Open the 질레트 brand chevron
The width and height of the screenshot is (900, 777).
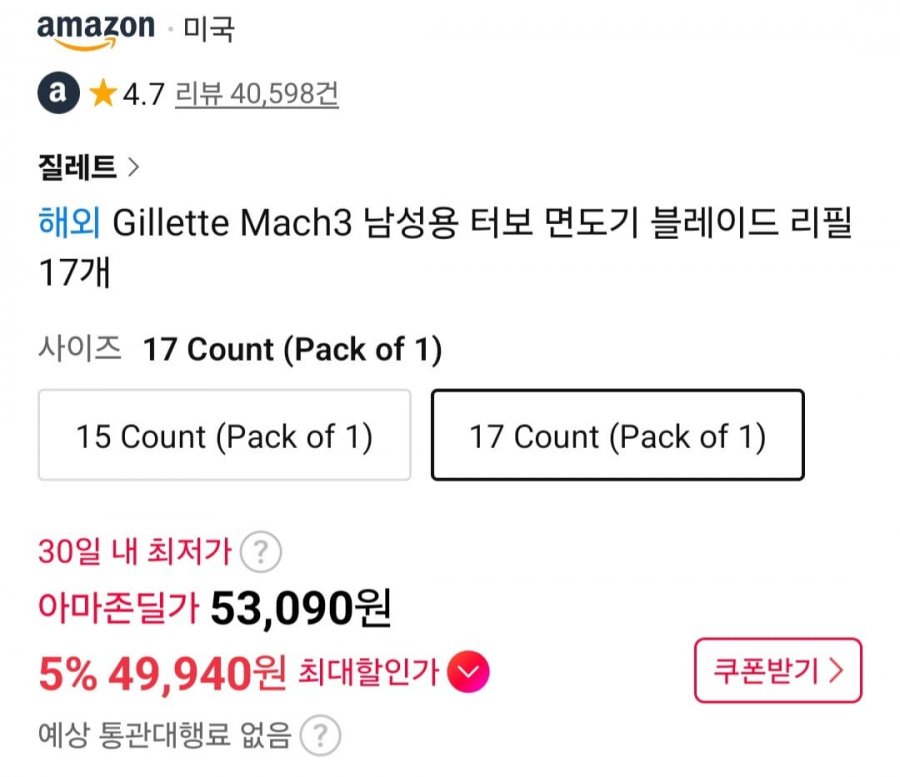(x=134, y=167)
